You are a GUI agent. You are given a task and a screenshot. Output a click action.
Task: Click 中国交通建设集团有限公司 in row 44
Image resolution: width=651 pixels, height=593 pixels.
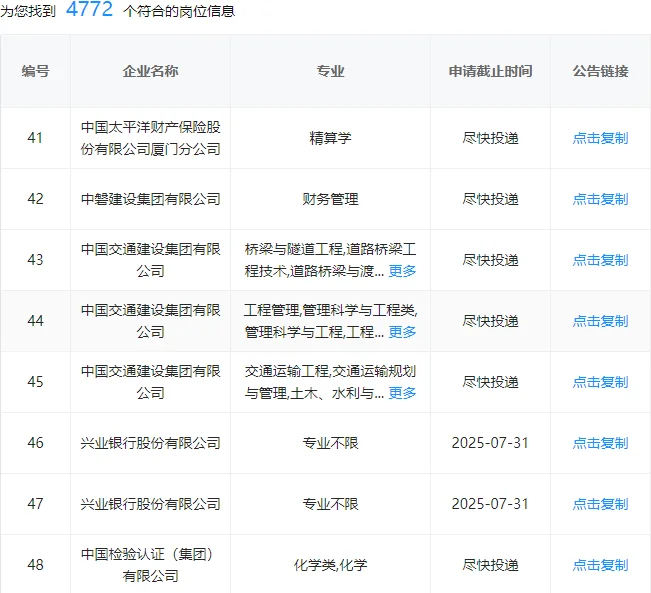[x=150, y=321]
